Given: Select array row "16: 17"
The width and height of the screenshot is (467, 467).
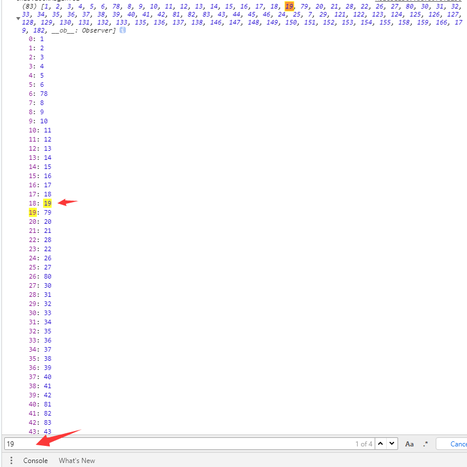Looking at the screenshot, I should [40, 185].
